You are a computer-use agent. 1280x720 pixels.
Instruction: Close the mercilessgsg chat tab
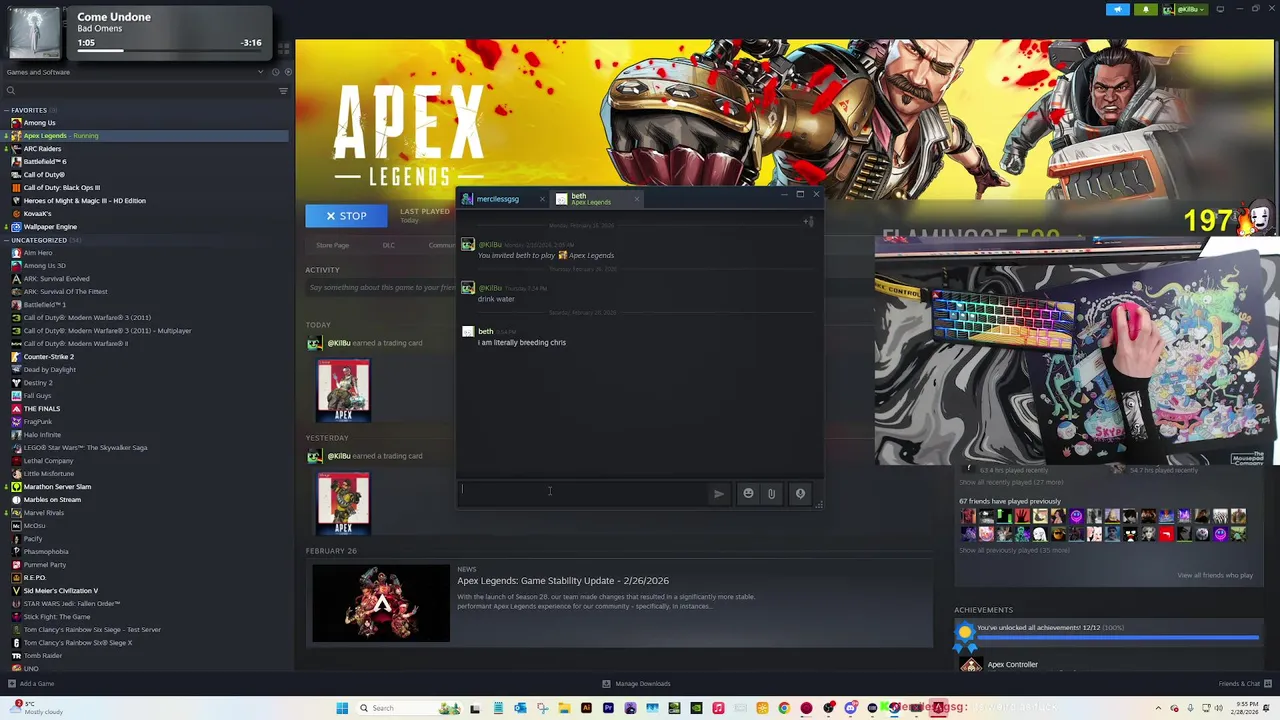[542, 199]
